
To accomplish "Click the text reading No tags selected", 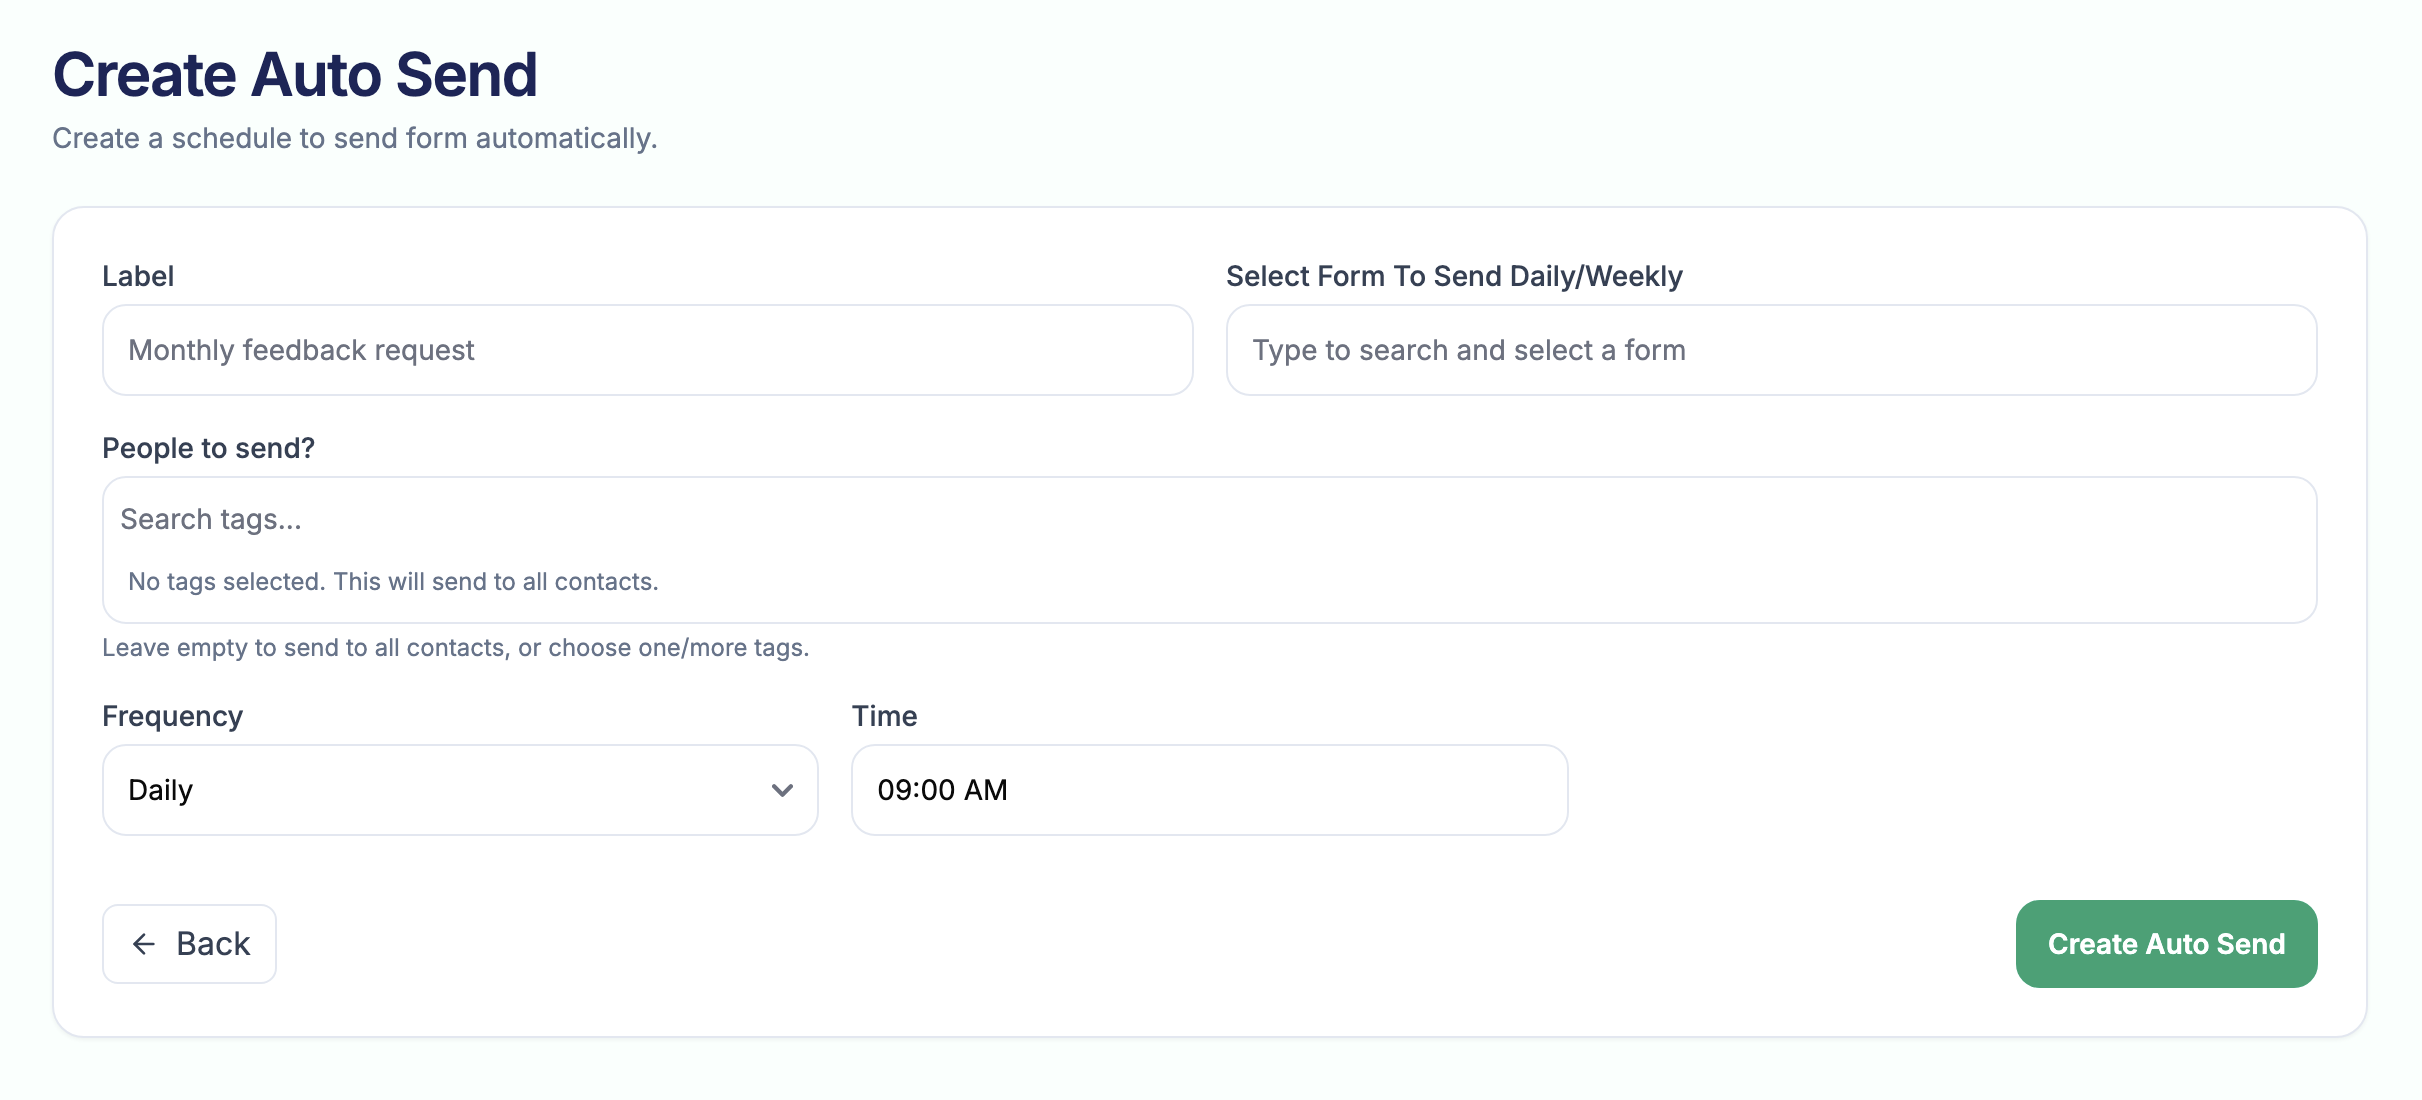I will (391, 581).
